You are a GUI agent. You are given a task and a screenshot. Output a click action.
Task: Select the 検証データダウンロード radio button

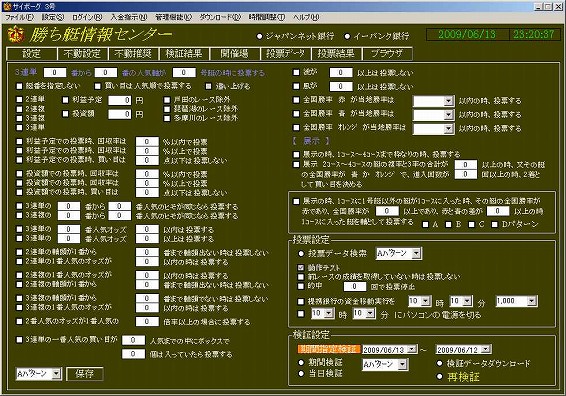pyautogui.click(x=439, y=363)
